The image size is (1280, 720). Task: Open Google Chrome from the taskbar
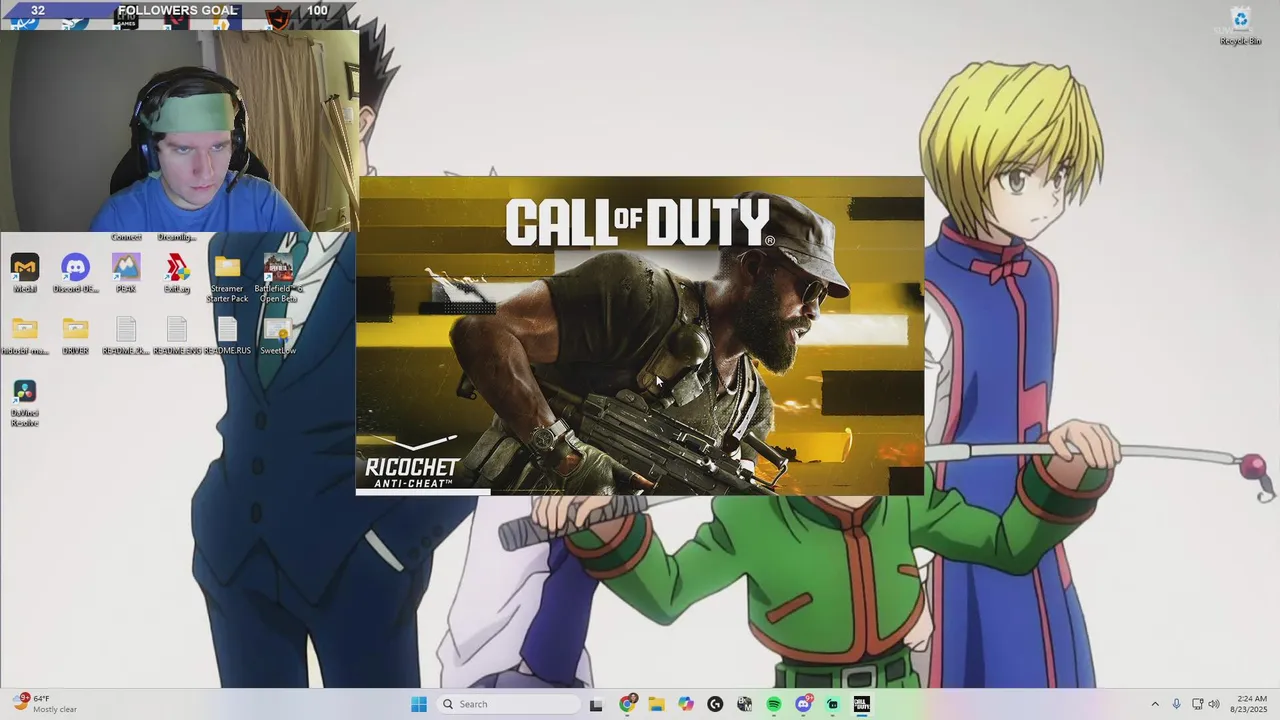(x=627, y=704)
